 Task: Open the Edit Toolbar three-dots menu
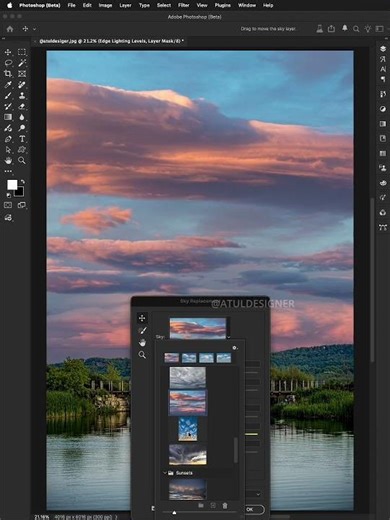pyautogui.click(x=8, y=171)
